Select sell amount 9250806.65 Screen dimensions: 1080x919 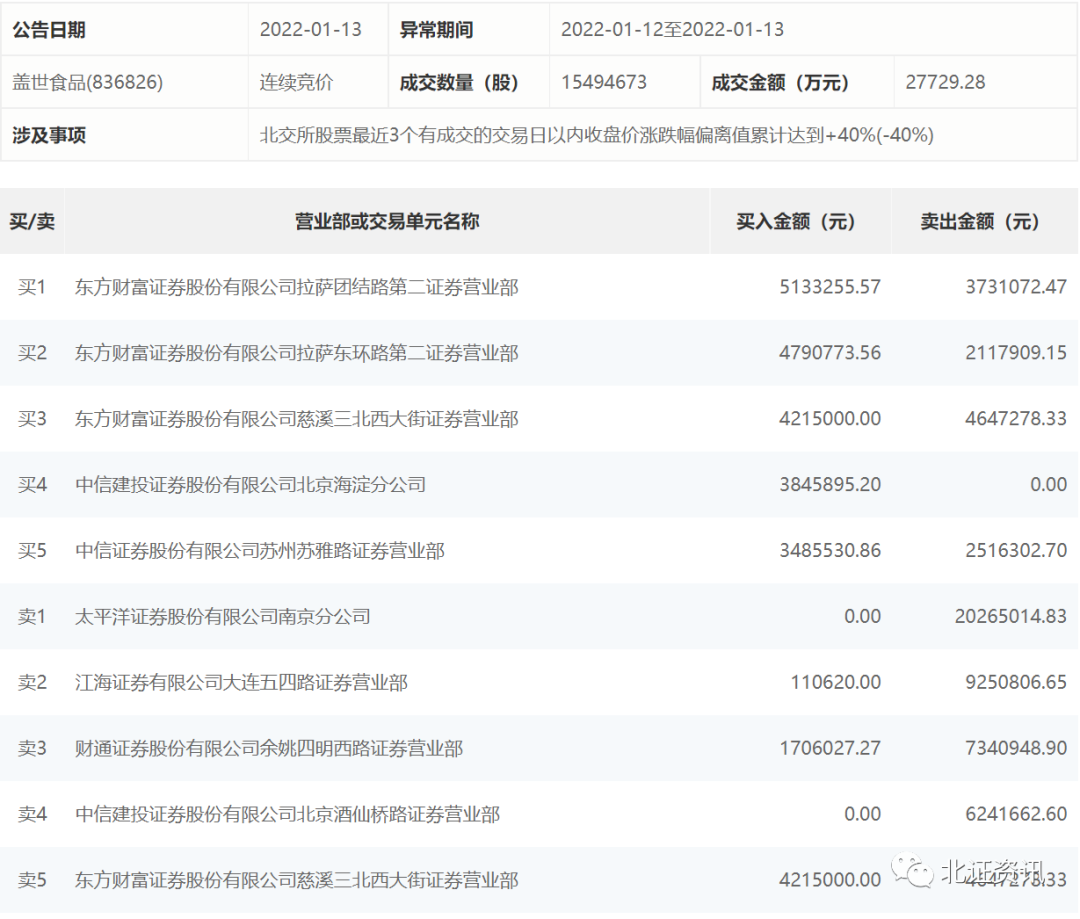click(1015, 683)
